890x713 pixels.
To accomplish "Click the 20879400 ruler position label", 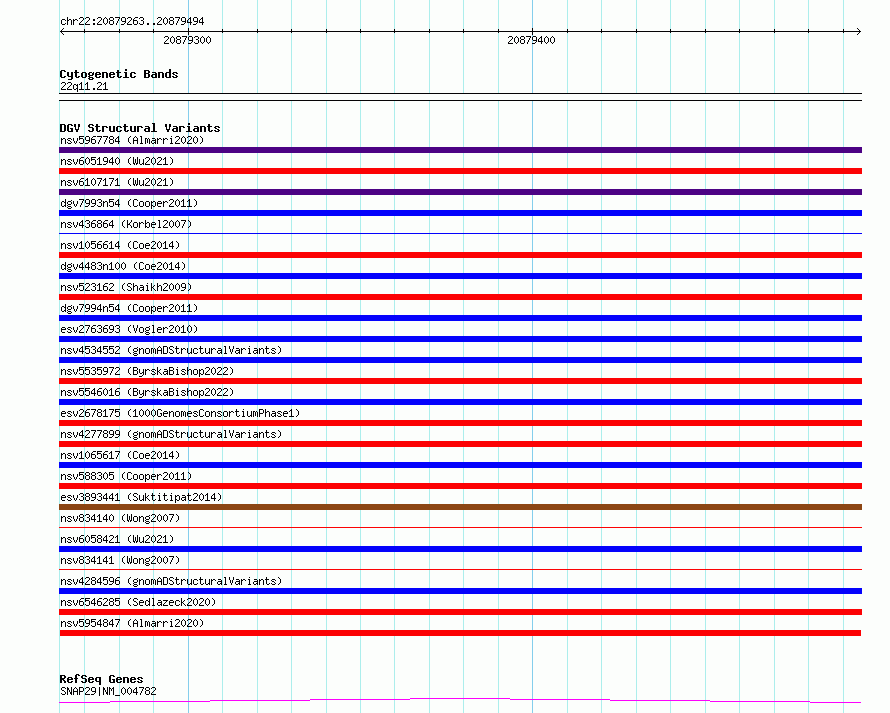I will click(531, 40).
